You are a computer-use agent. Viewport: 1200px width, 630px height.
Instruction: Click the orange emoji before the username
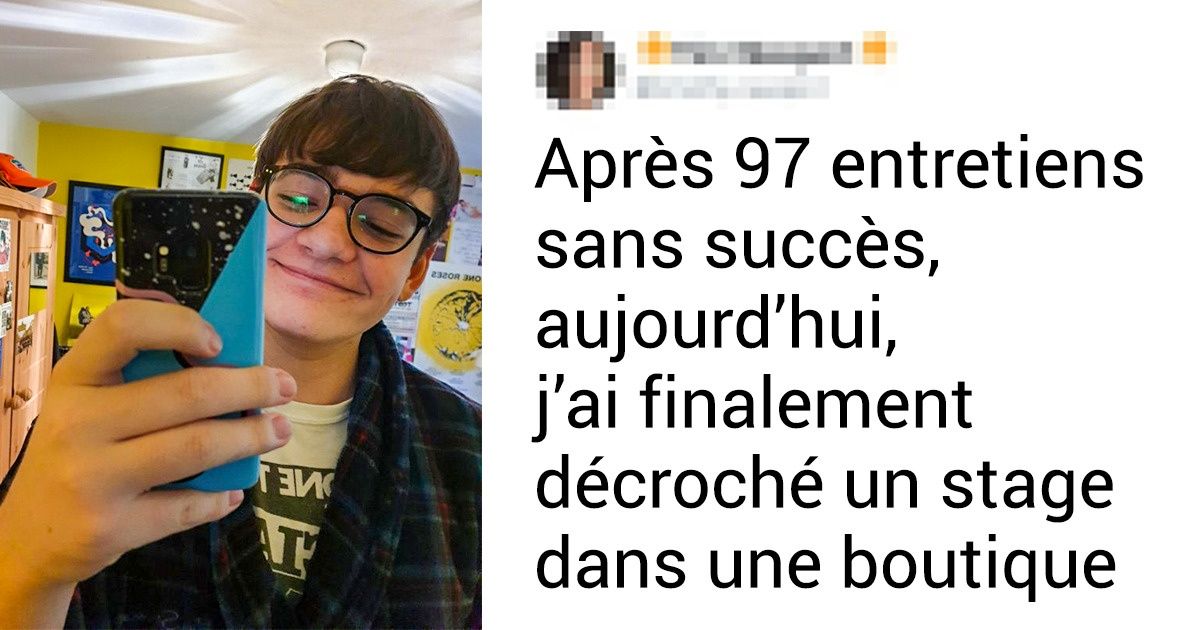[654, 47]
